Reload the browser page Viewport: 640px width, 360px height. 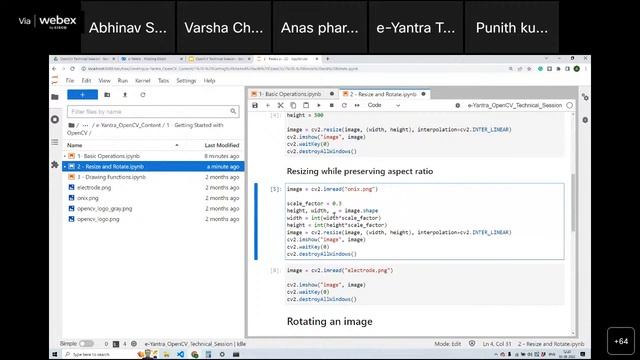(x=72, y=69)
